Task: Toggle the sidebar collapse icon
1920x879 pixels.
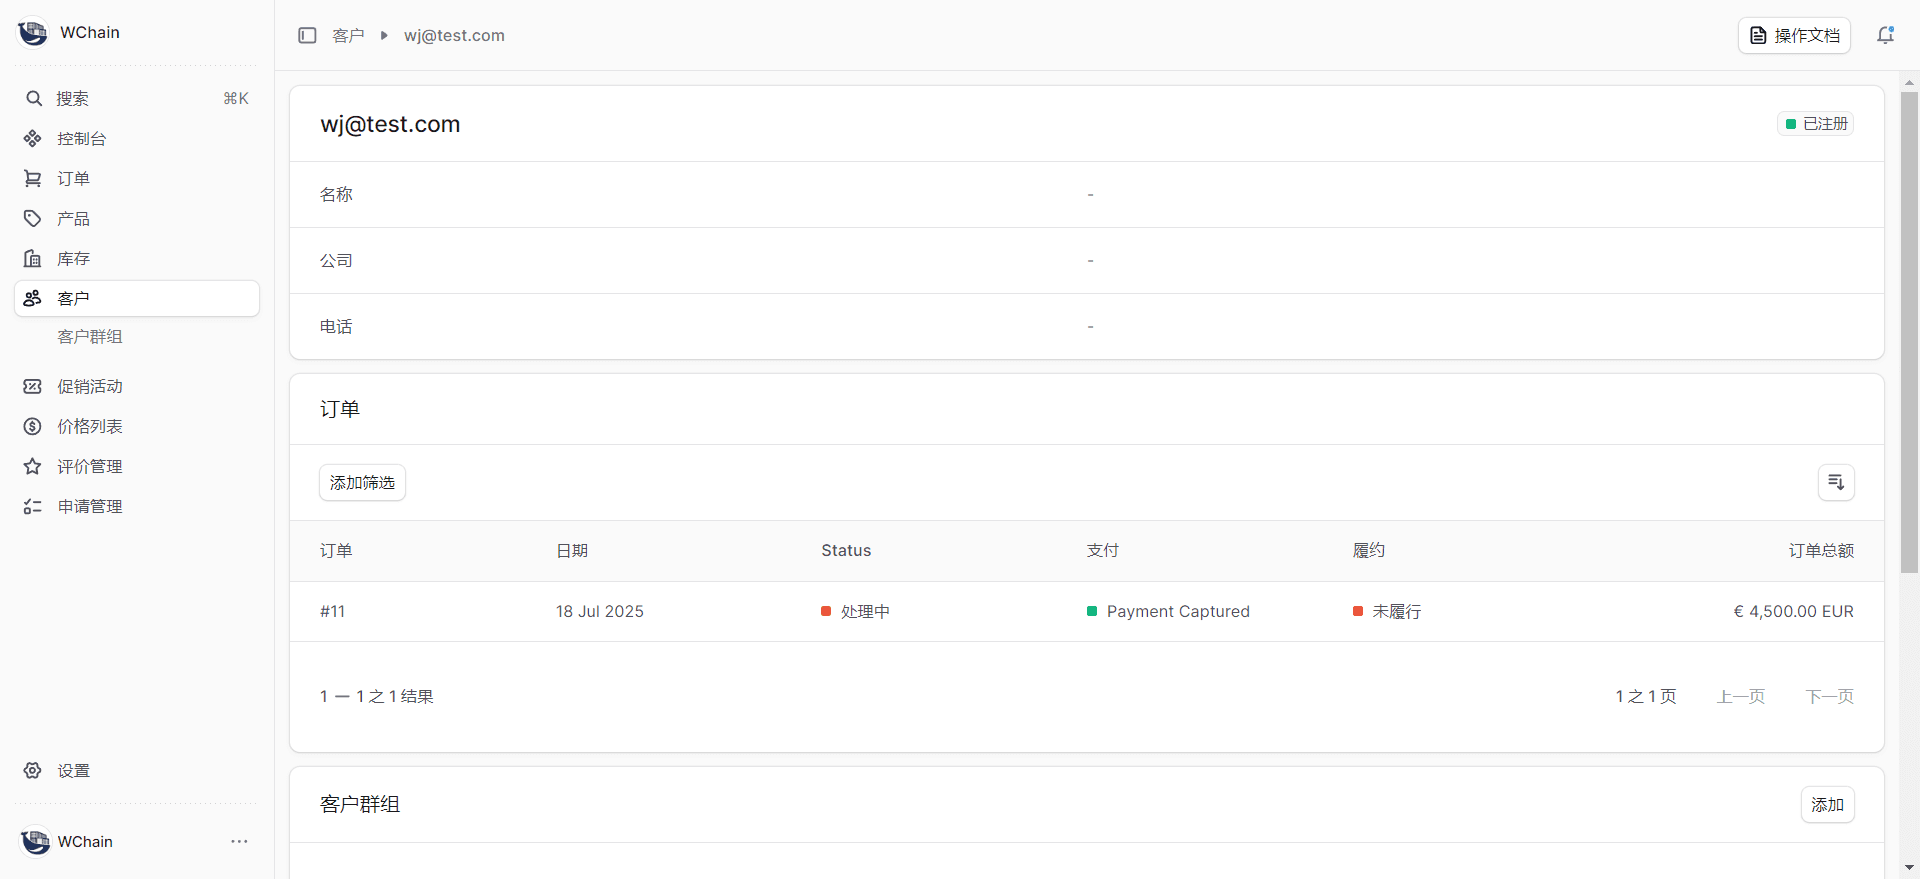Action: point(307,36)
